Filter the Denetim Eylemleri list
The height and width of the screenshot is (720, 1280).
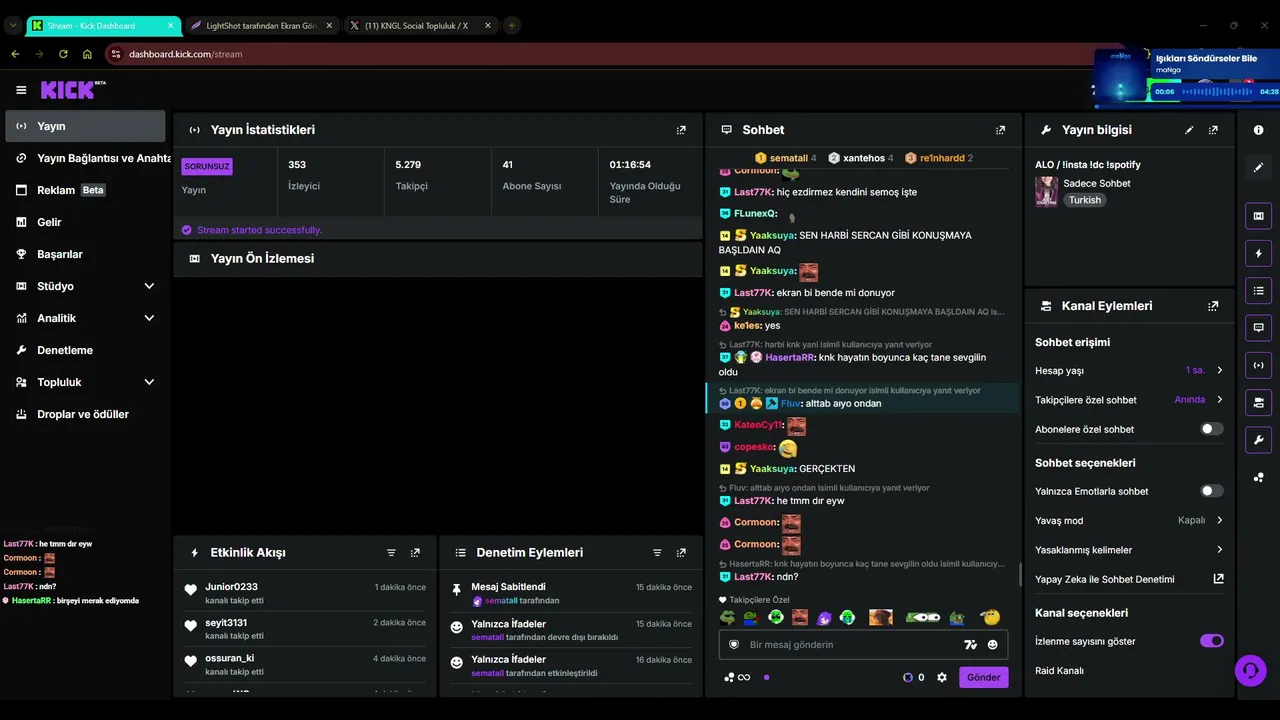click(x=657, y=552)
